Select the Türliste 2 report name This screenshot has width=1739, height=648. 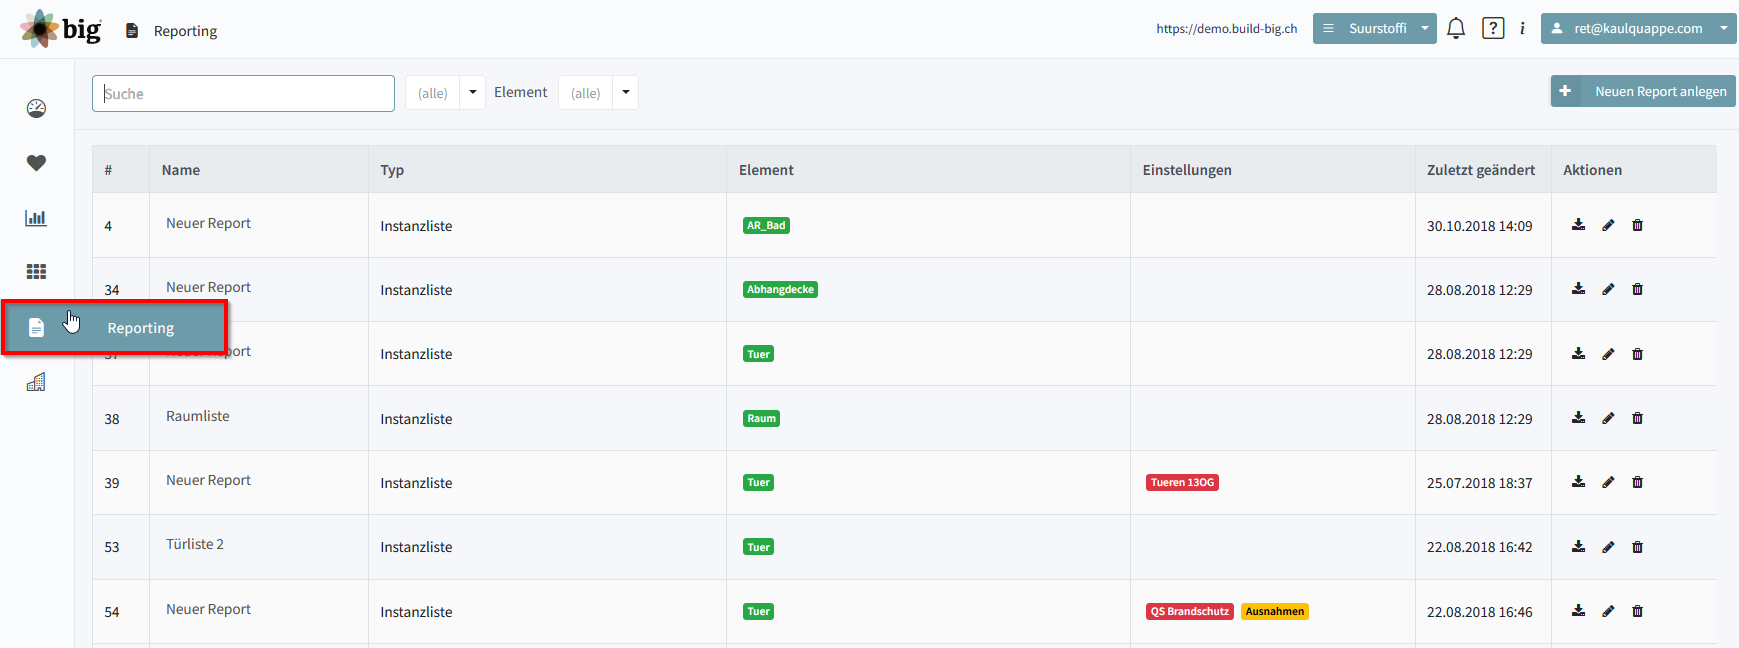195,544
